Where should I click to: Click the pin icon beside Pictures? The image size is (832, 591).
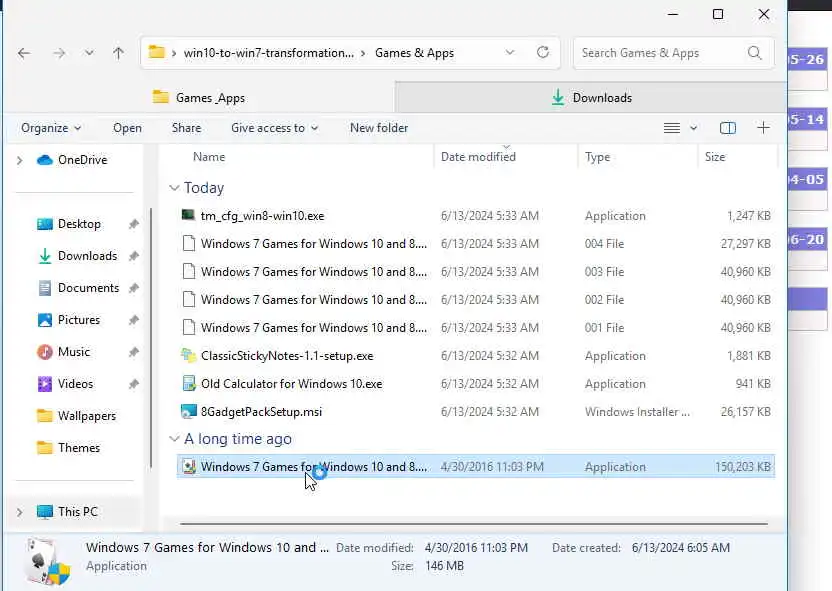click(134, 320)
